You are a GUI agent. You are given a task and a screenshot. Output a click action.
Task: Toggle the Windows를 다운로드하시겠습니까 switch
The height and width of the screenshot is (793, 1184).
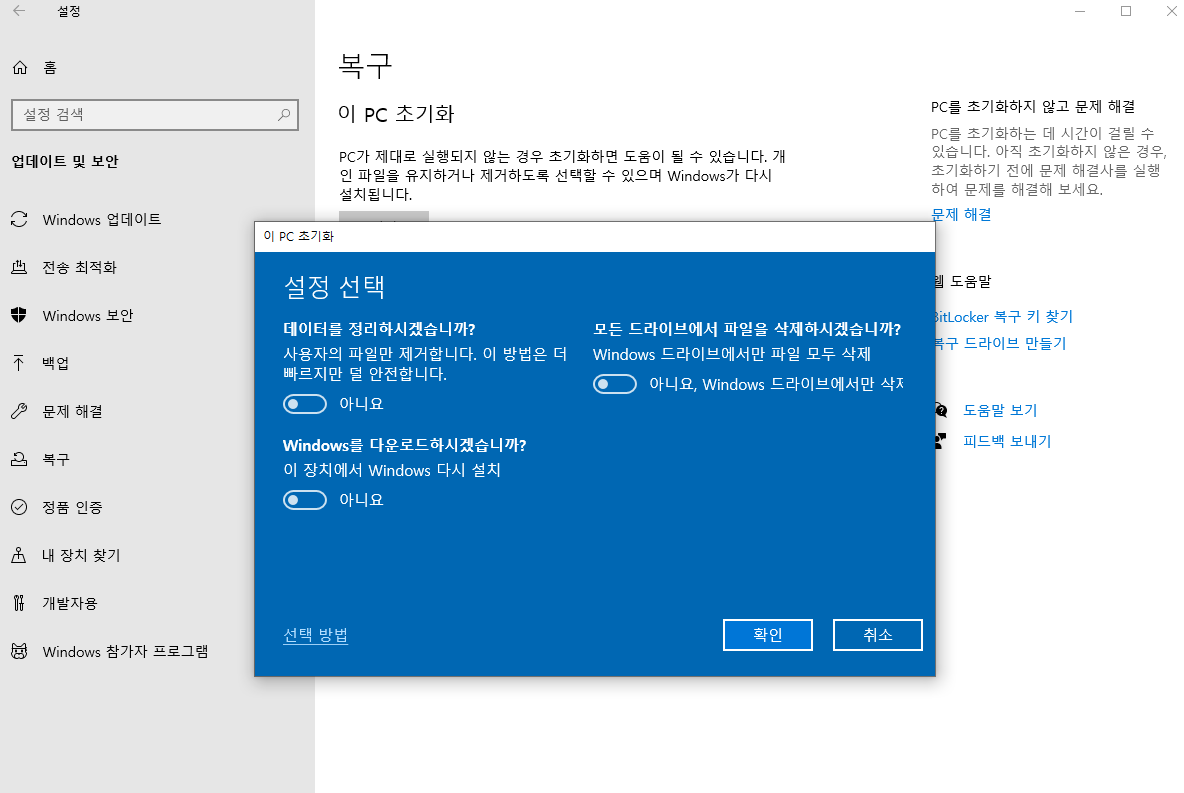[305, 500]
